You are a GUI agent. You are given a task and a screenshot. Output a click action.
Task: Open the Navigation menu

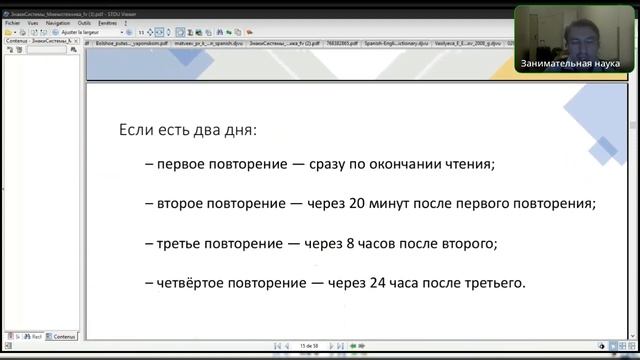pyautogui.click(x=58, y=23)
